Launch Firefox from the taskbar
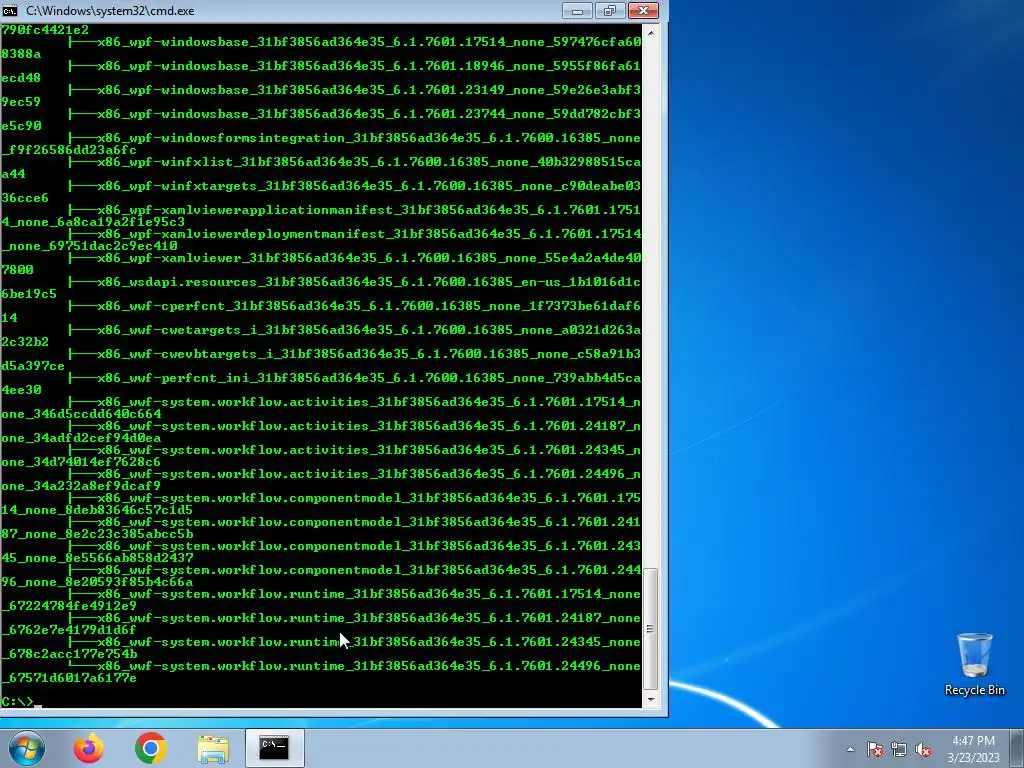The height and width of the screenshot is (768, 1024). tap(88, 748)
